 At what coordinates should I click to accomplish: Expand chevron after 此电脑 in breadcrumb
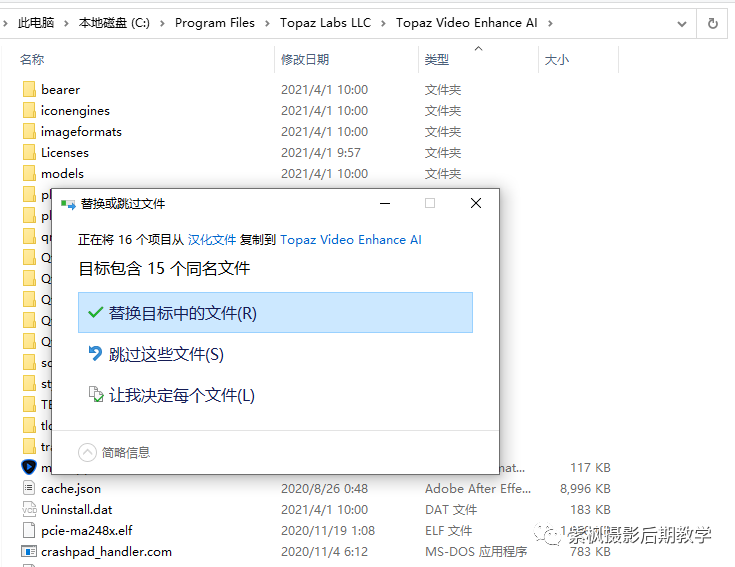coord(66,23)
